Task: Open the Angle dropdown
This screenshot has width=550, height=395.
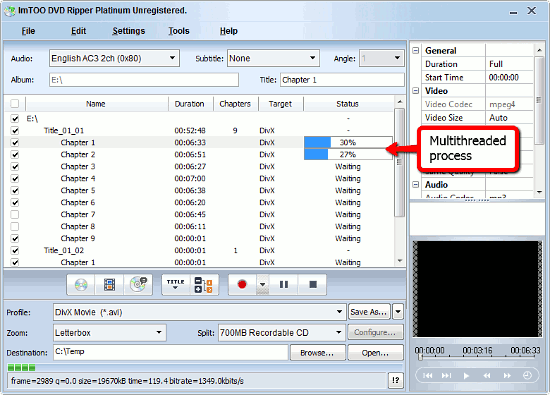Action: point(382,58)
